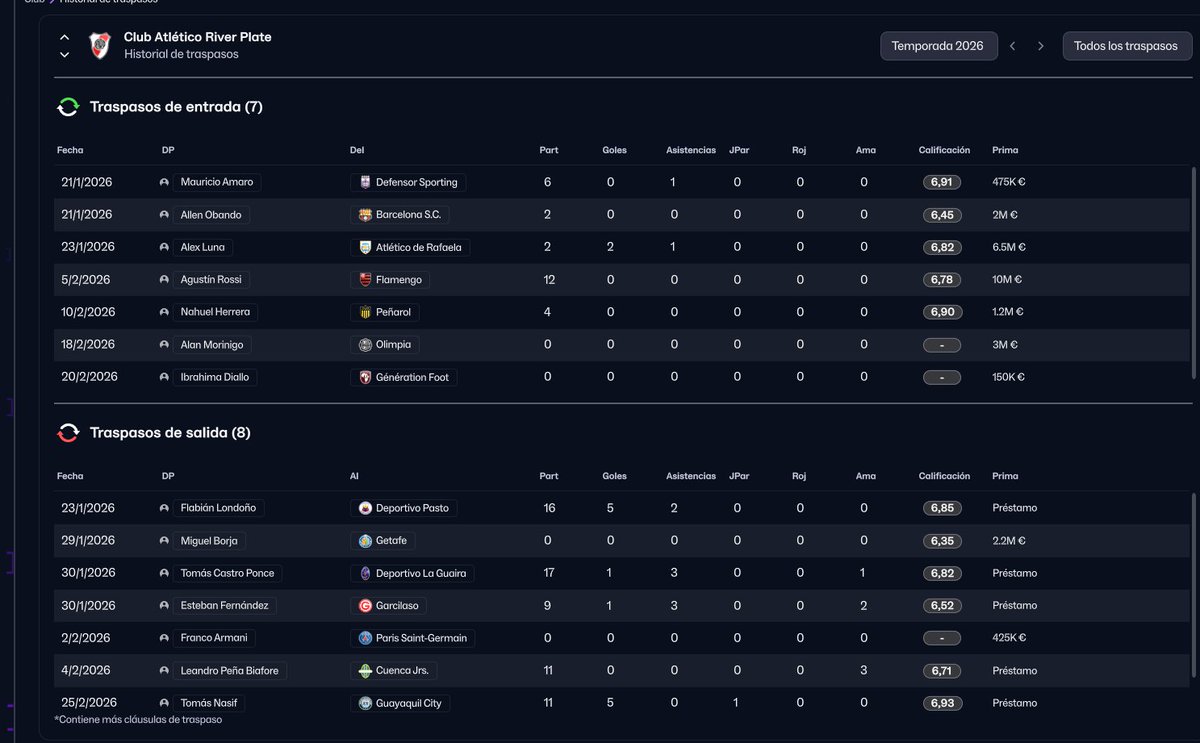Open Ibrahima Diallo player profile
The height and width of the screenshot is (743, 1200).
tap(215, 377)
